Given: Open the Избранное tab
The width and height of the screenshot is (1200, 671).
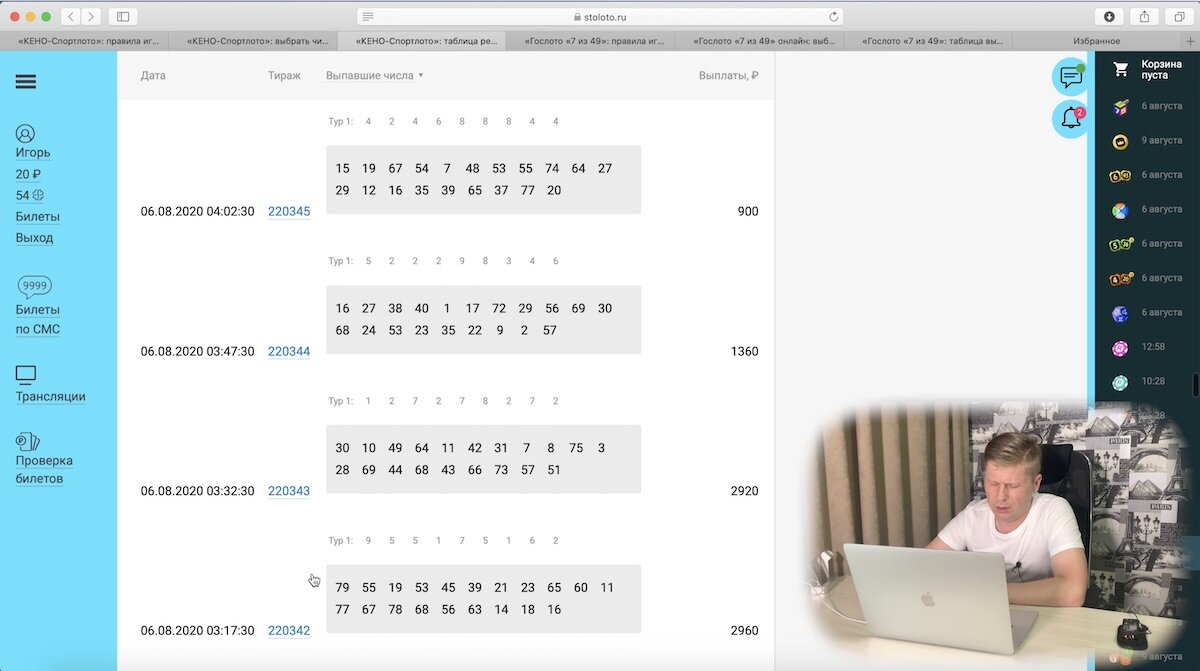Looking at the screenshot, I should 1096,41.
